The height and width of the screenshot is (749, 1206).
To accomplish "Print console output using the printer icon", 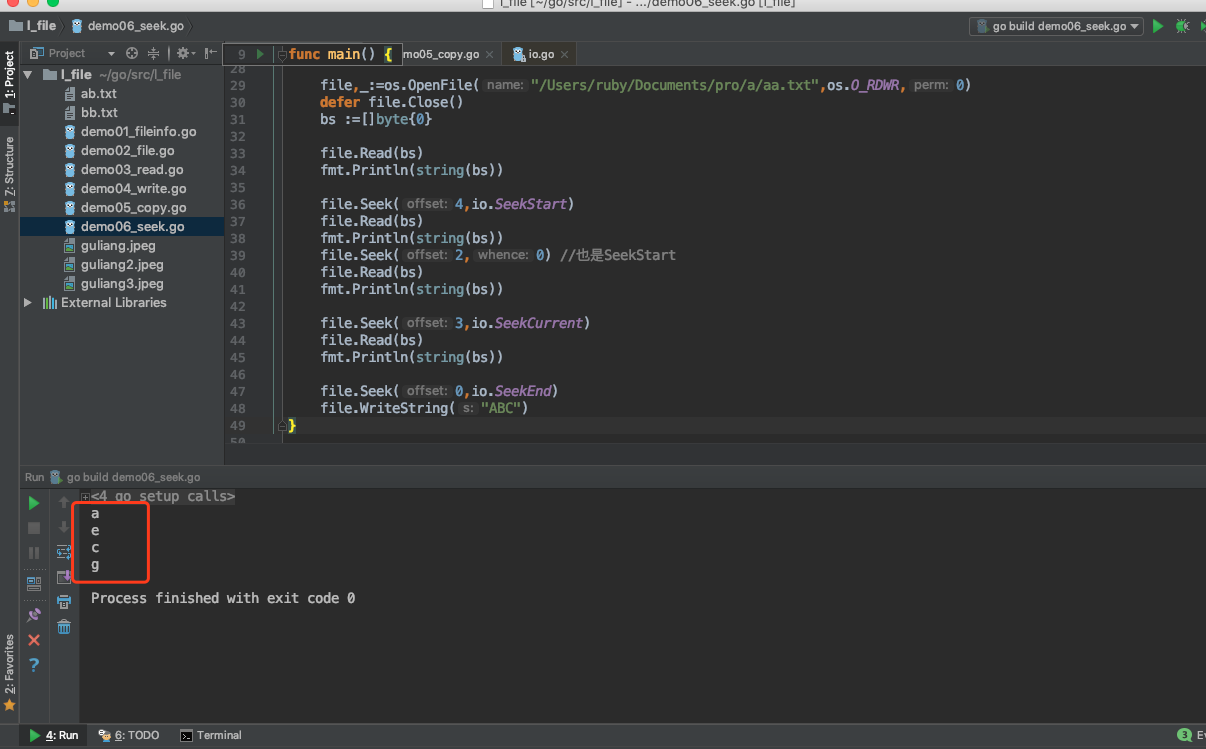I will tap(64, 602).
